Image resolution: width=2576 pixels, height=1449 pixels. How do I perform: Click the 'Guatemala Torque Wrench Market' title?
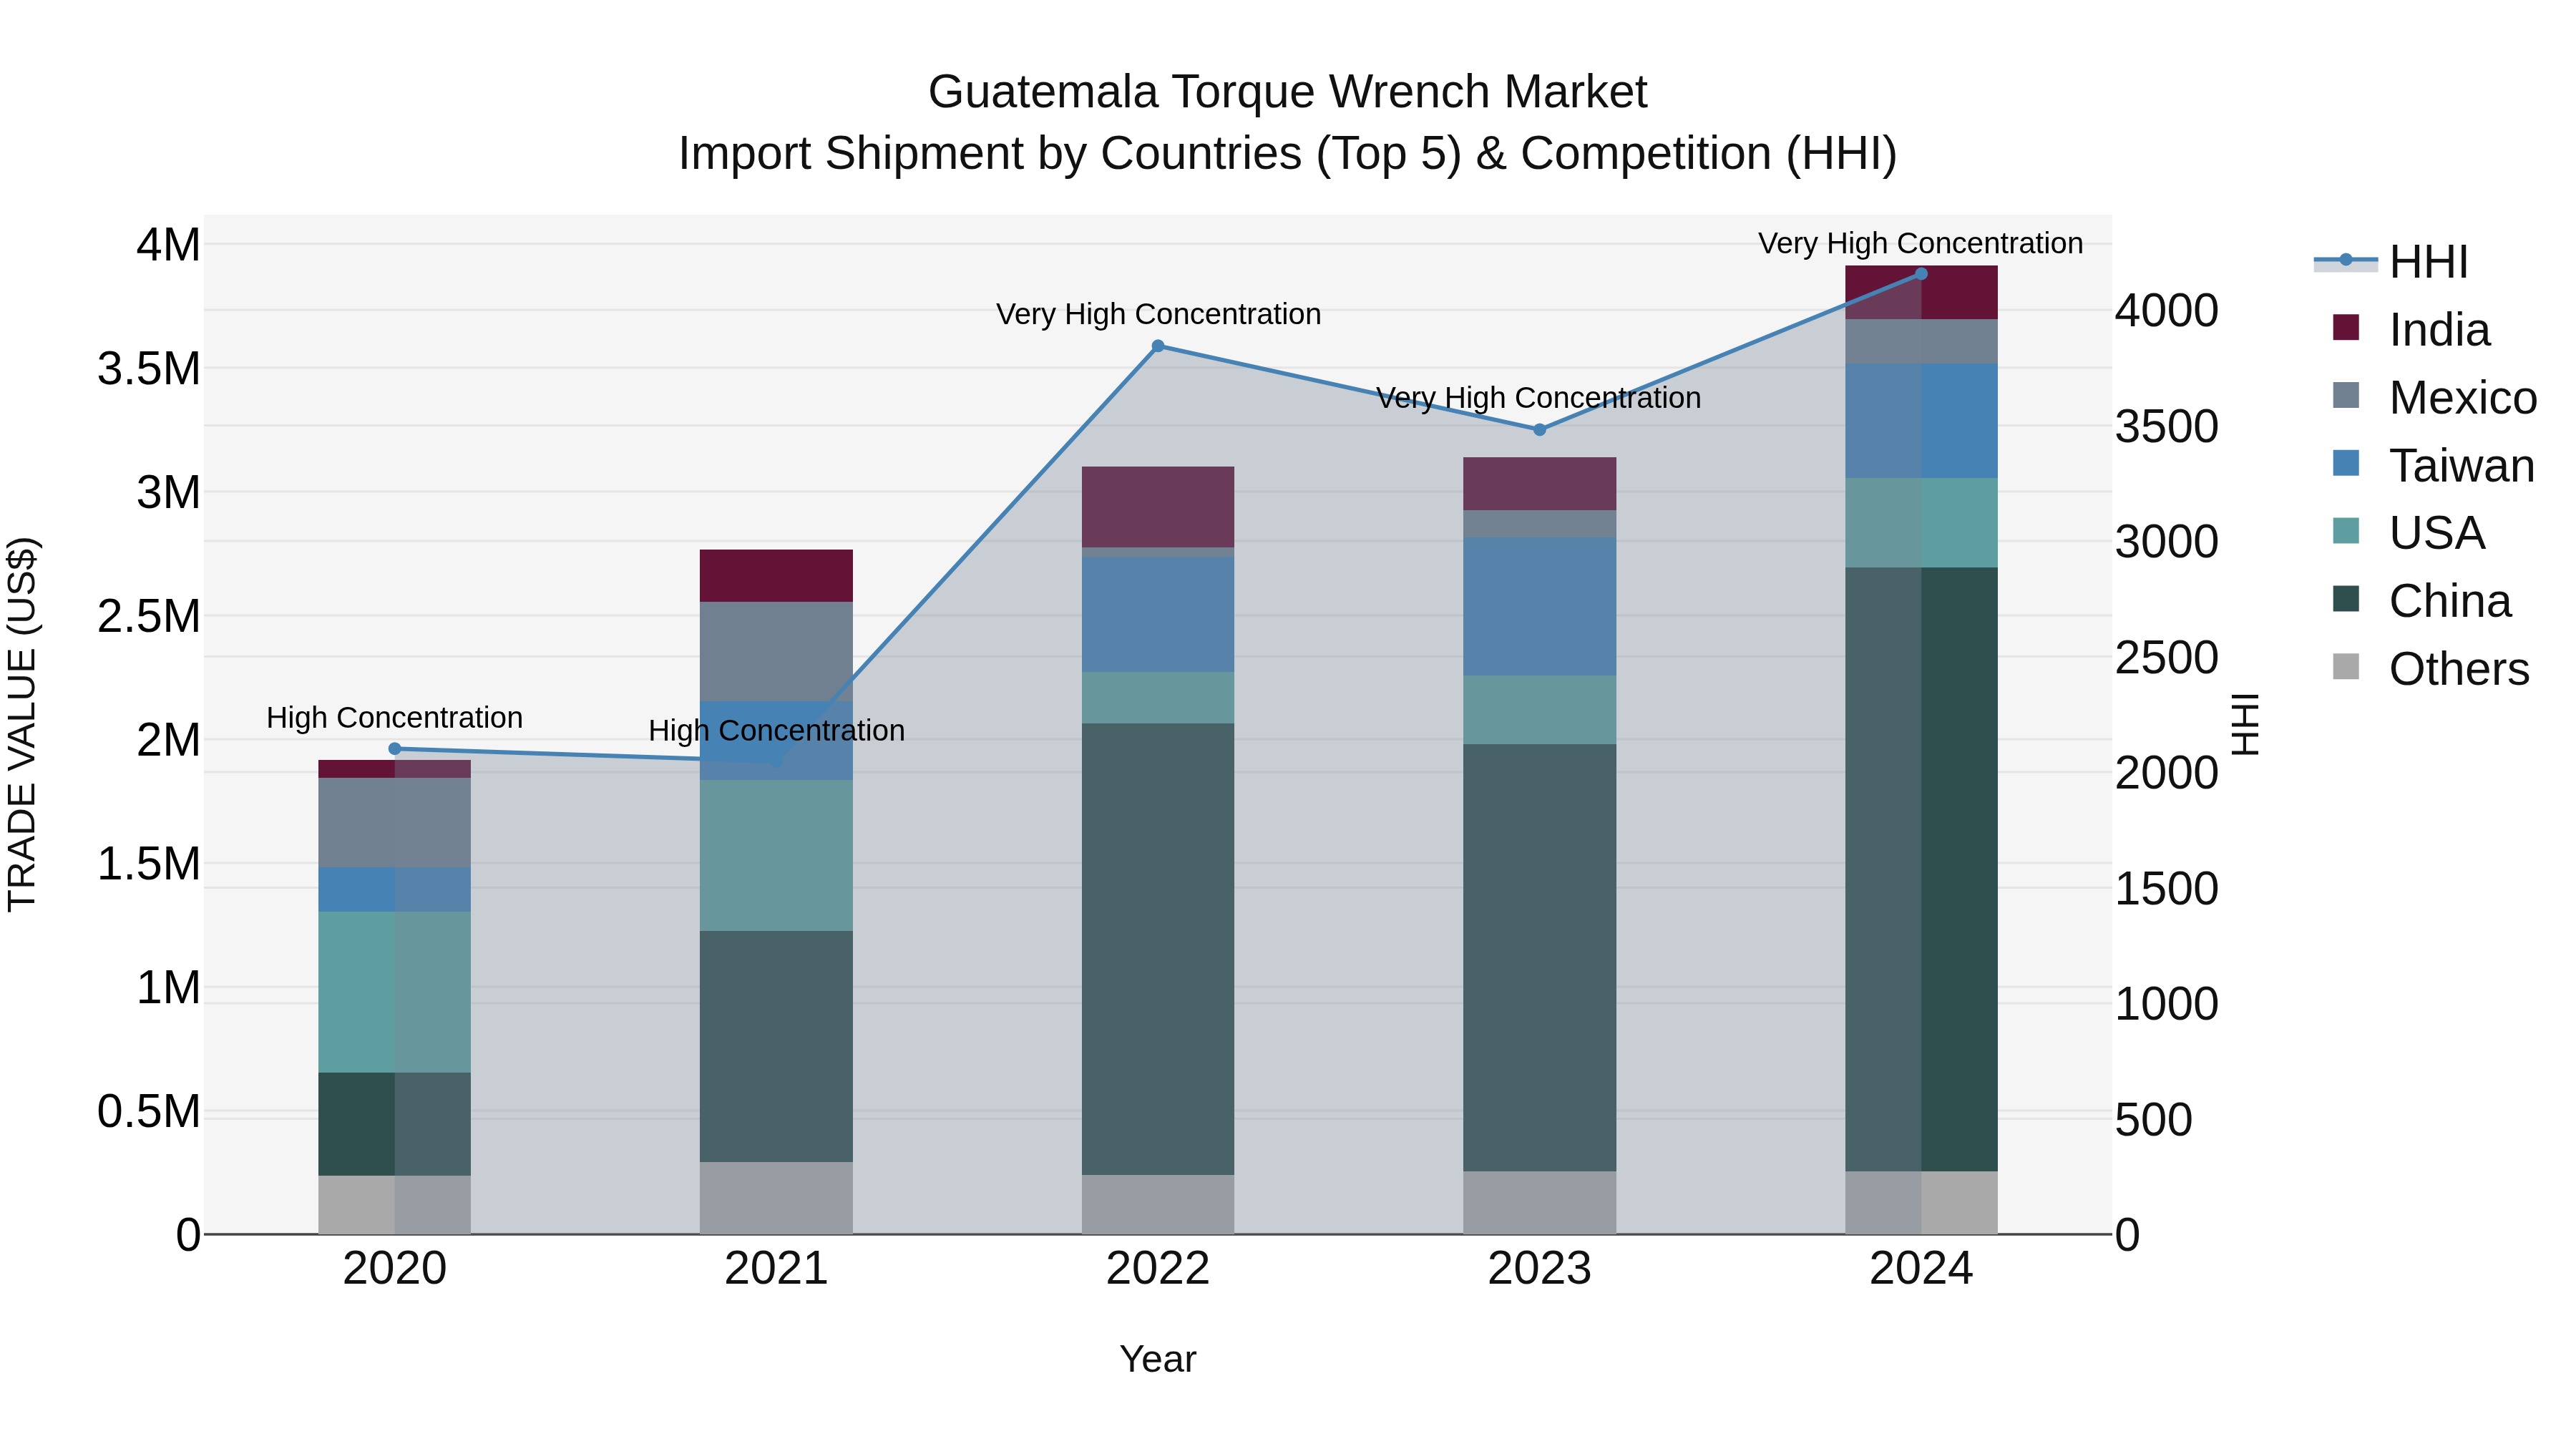coord(1287,92)
